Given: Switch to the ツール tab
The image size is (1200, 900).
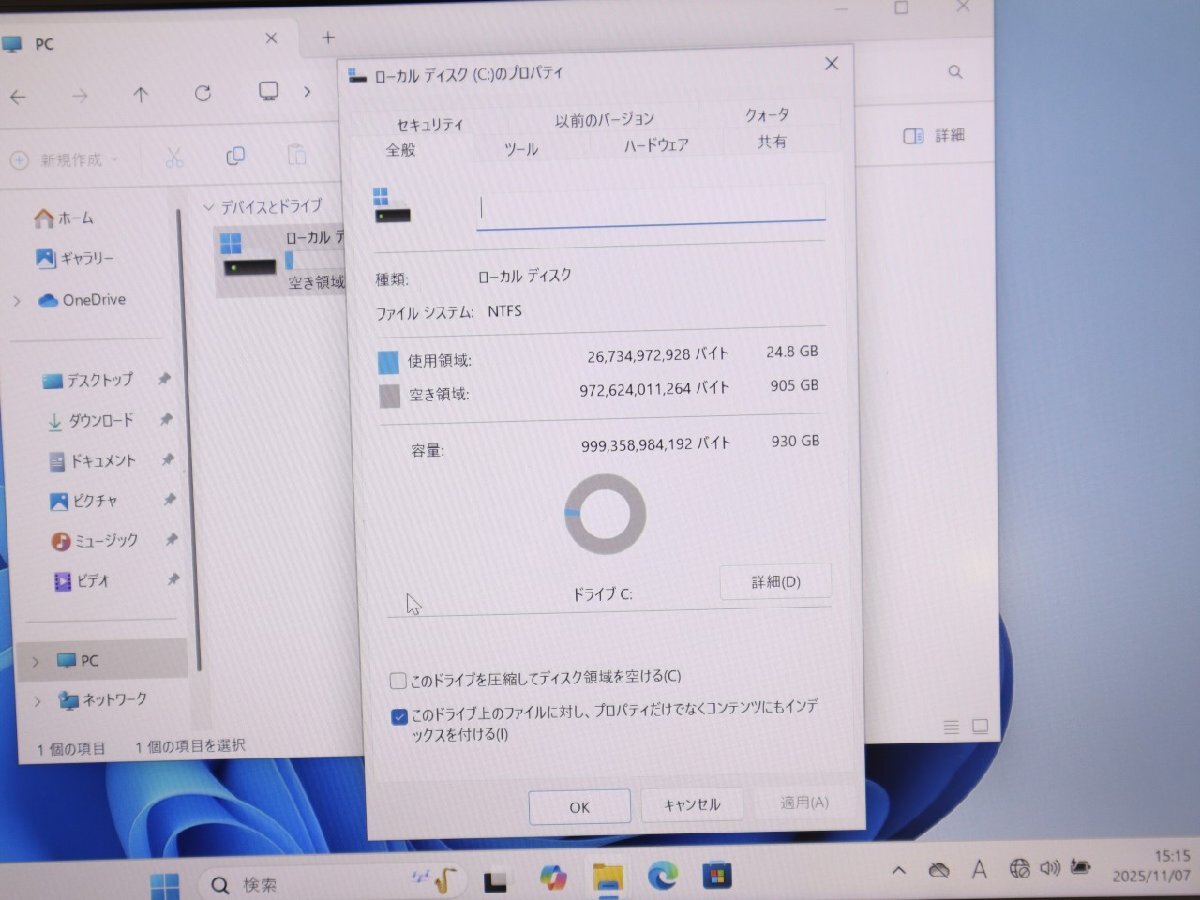Looking at the screenshot, I should click(x=521, y=148).
